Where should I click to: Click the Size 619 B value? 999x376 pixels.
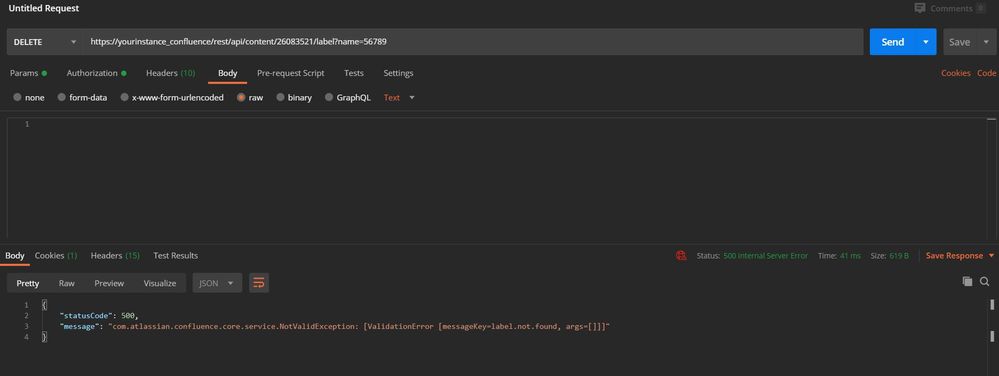[899, 256]
